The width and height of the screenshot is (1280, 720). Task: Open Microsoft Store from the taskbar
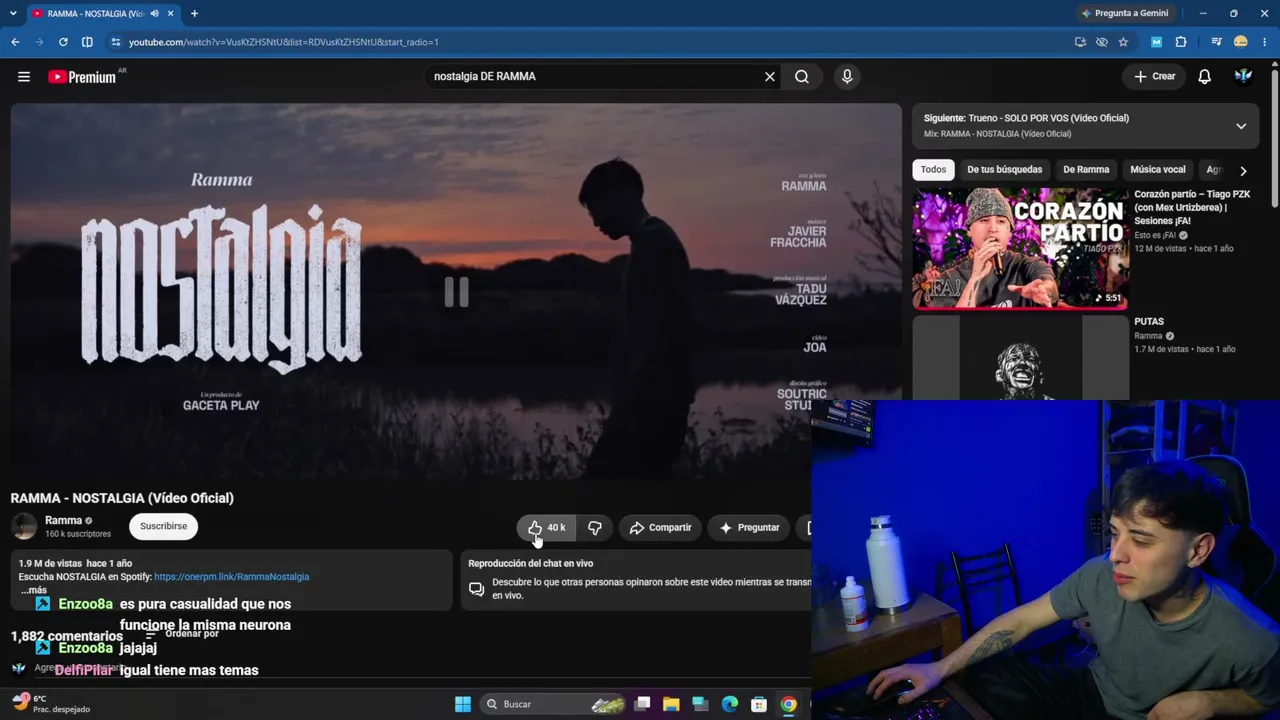pyautogui.click(x=759, y=704)
